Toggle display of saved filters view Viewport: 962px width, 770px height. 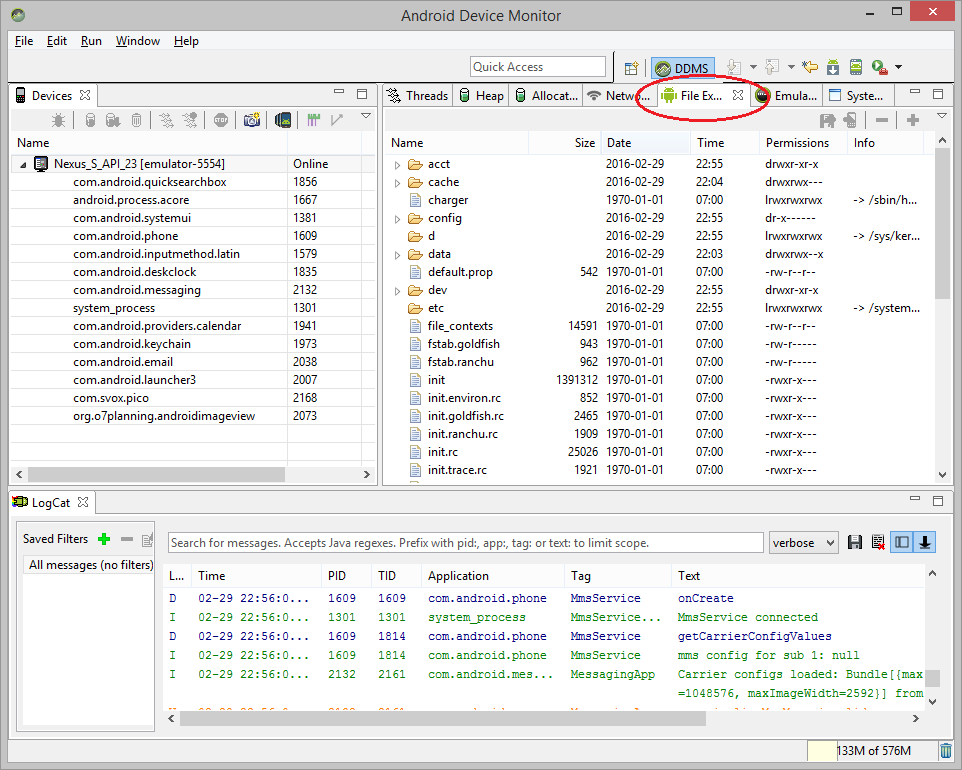point(901,542)
